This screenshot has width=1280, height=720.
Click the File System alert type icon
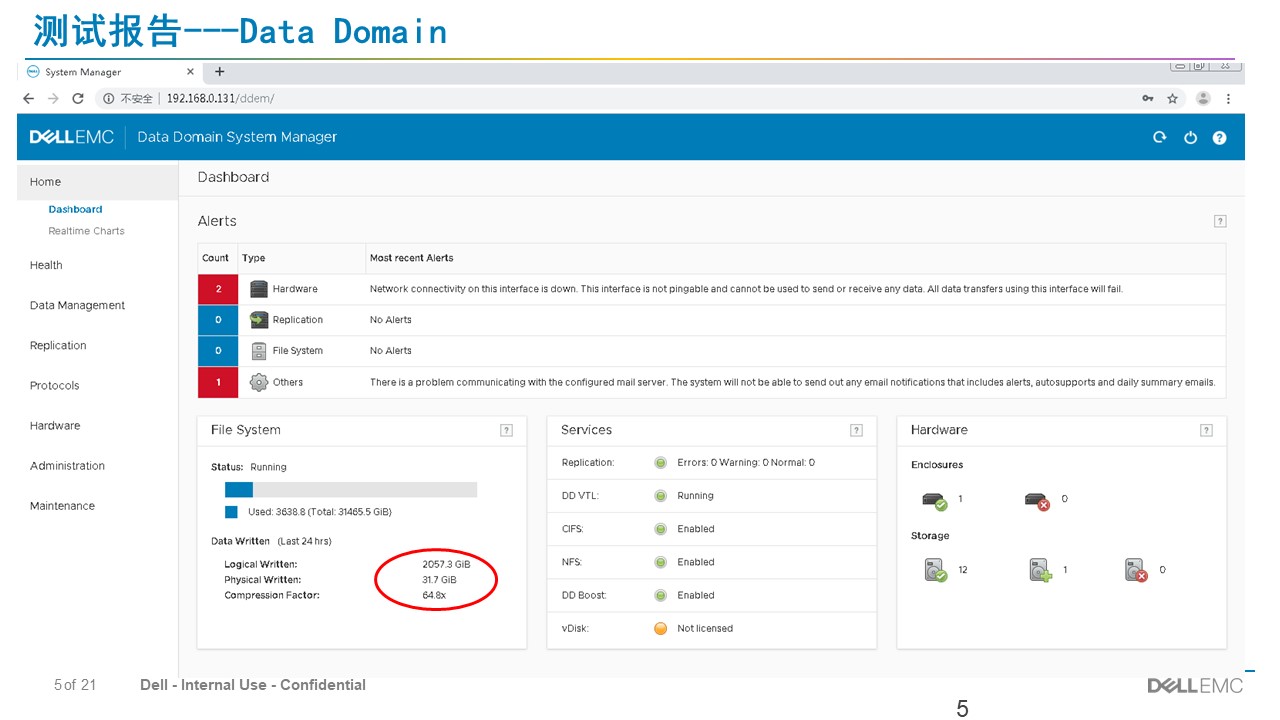(259, 351)
